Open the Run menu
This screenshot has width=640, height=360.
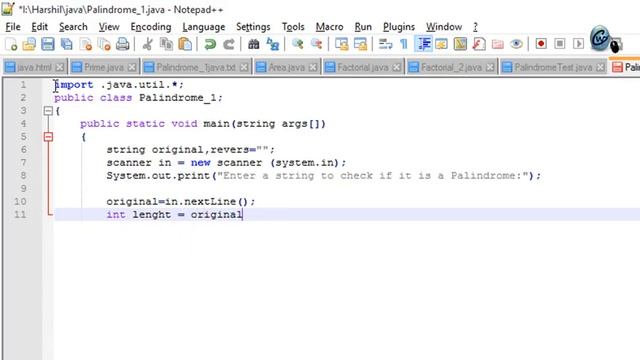click(x=363, y=27)
